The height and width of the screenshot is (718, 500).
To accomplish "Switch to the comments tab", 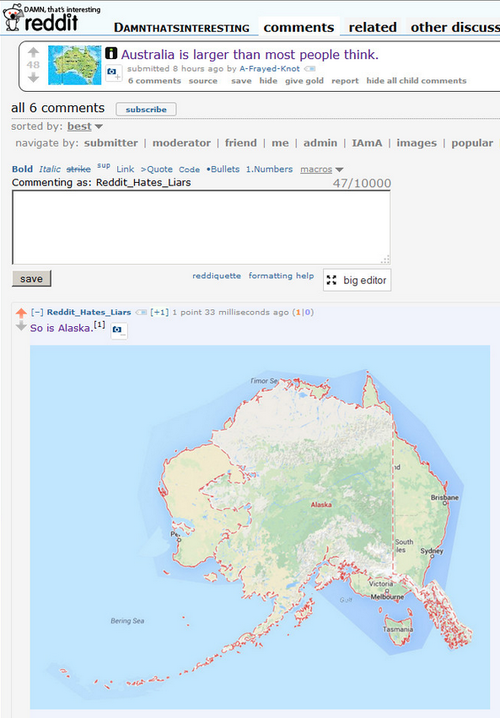I will pos(299,27).
